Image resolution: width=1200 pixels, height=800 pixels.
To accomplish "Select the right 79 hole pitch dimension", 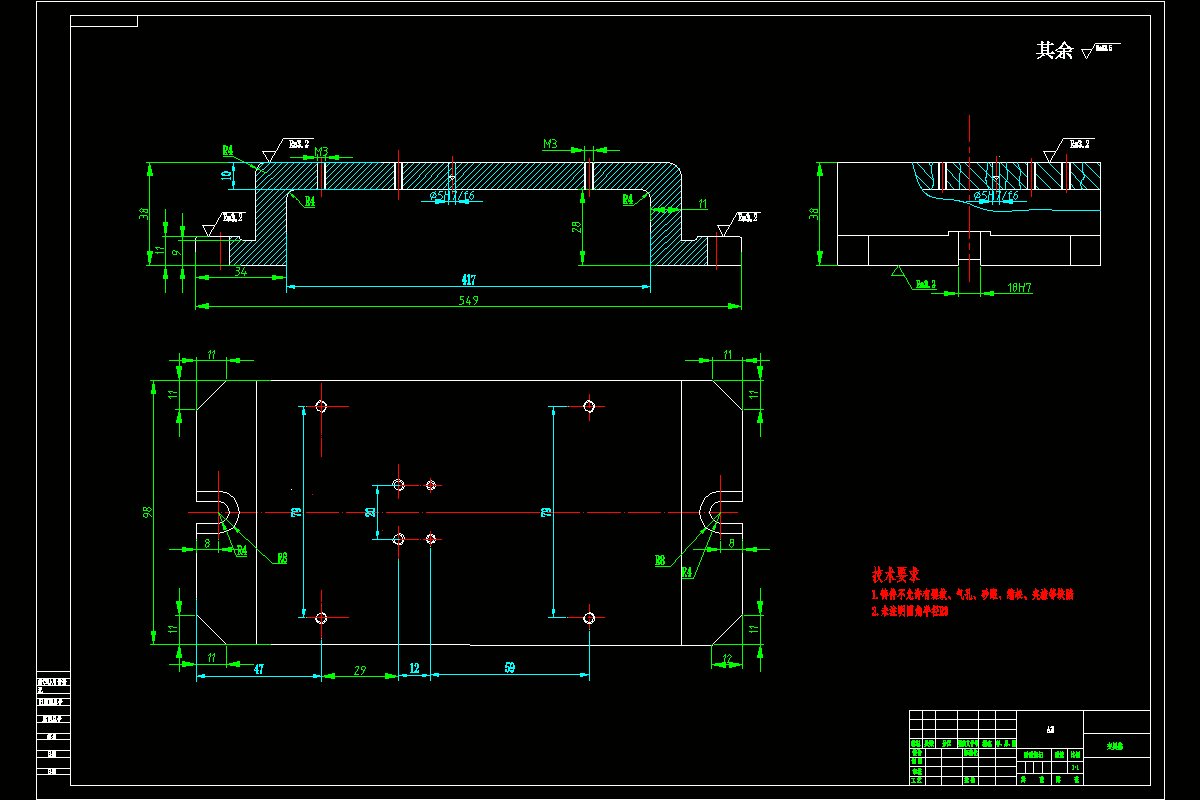I will click(x=546, y=512).
